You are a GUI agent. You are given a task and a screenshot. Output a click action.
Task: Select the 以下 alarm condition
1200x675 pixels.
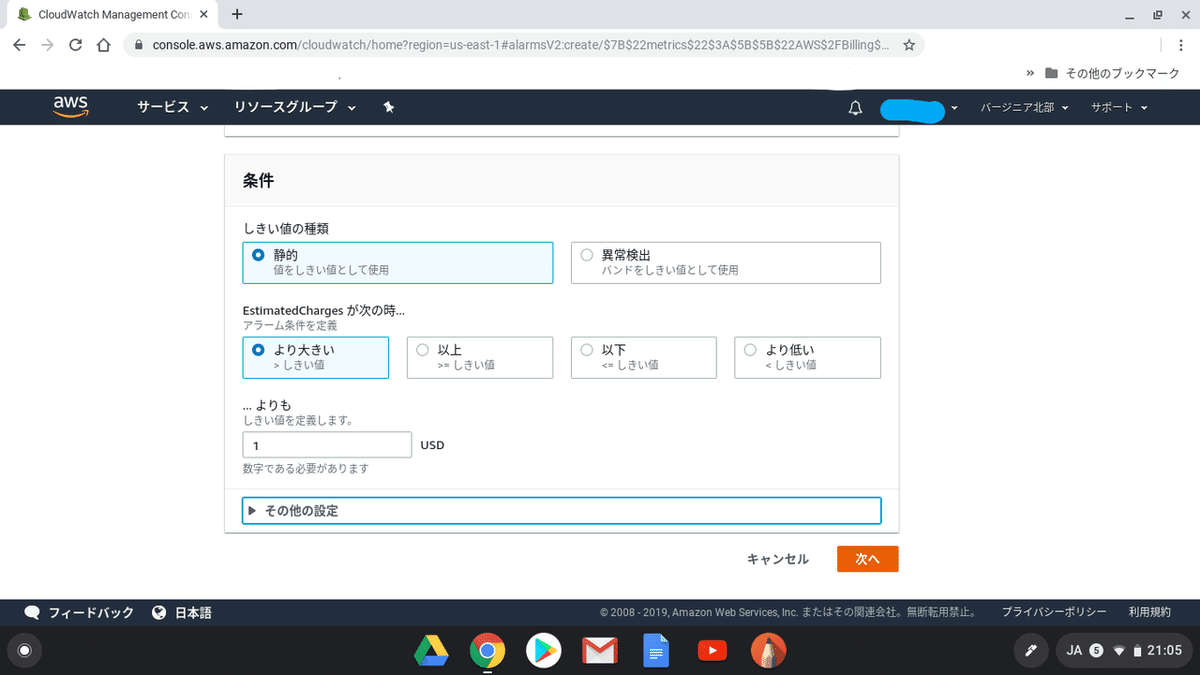point(586,350)
